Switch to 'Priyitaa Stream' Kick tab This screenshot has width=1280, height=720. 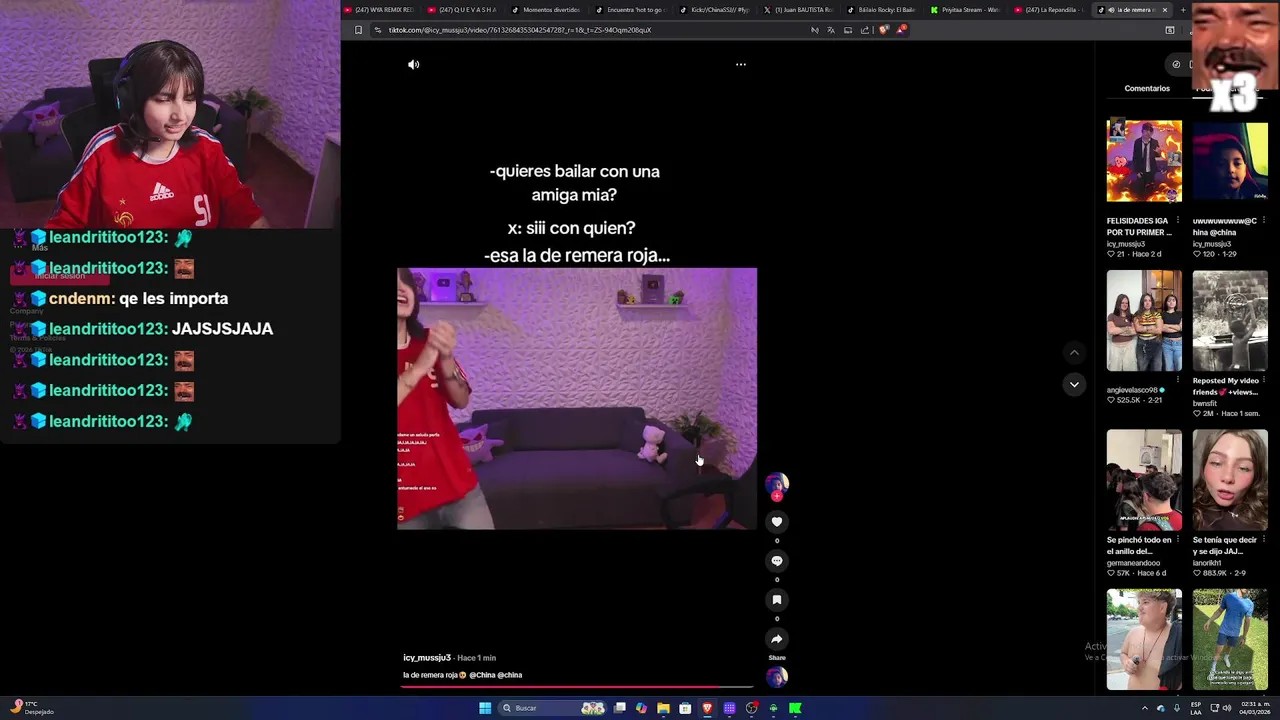coord(965,10)
